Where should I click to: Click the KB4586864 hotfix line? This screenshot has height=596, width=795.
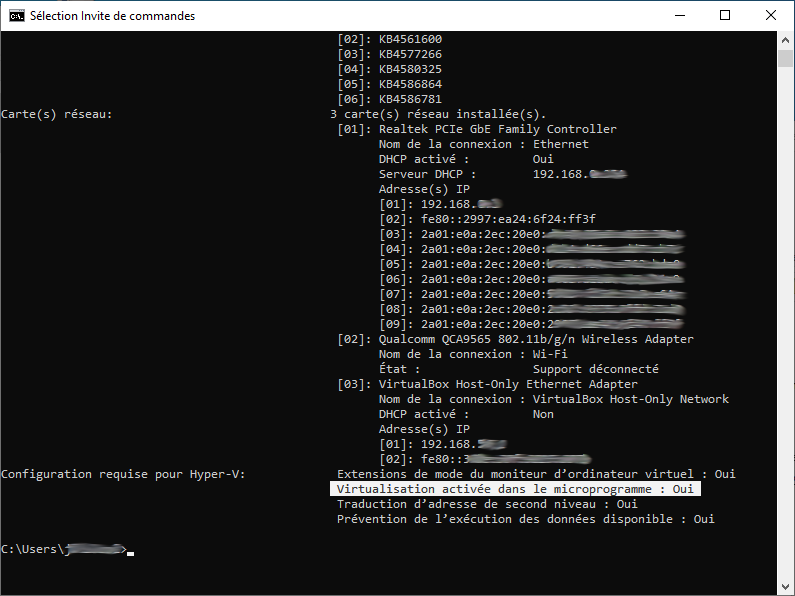[x=389, y=84]
